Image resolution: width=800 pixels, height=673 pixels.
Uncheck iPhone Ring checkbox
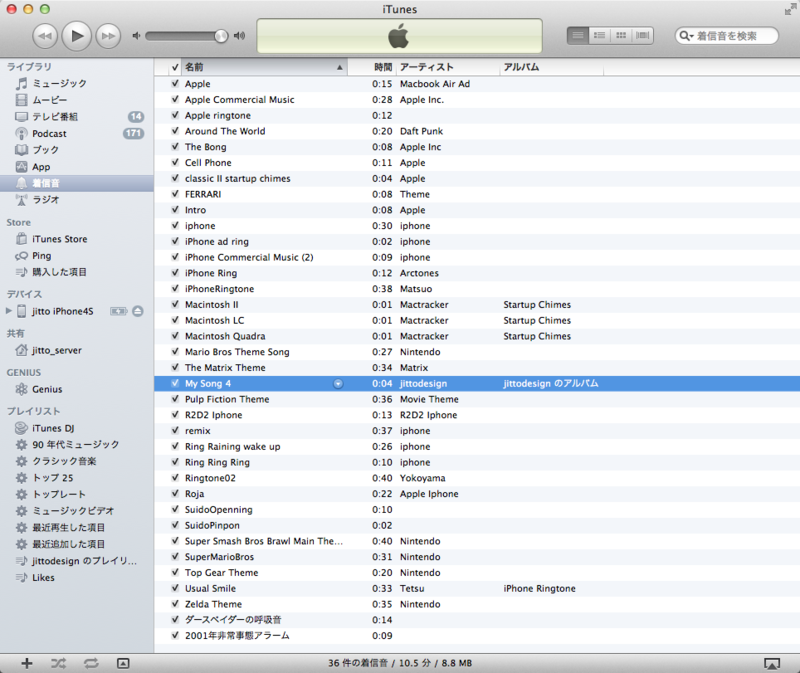[x=175, y=272]
